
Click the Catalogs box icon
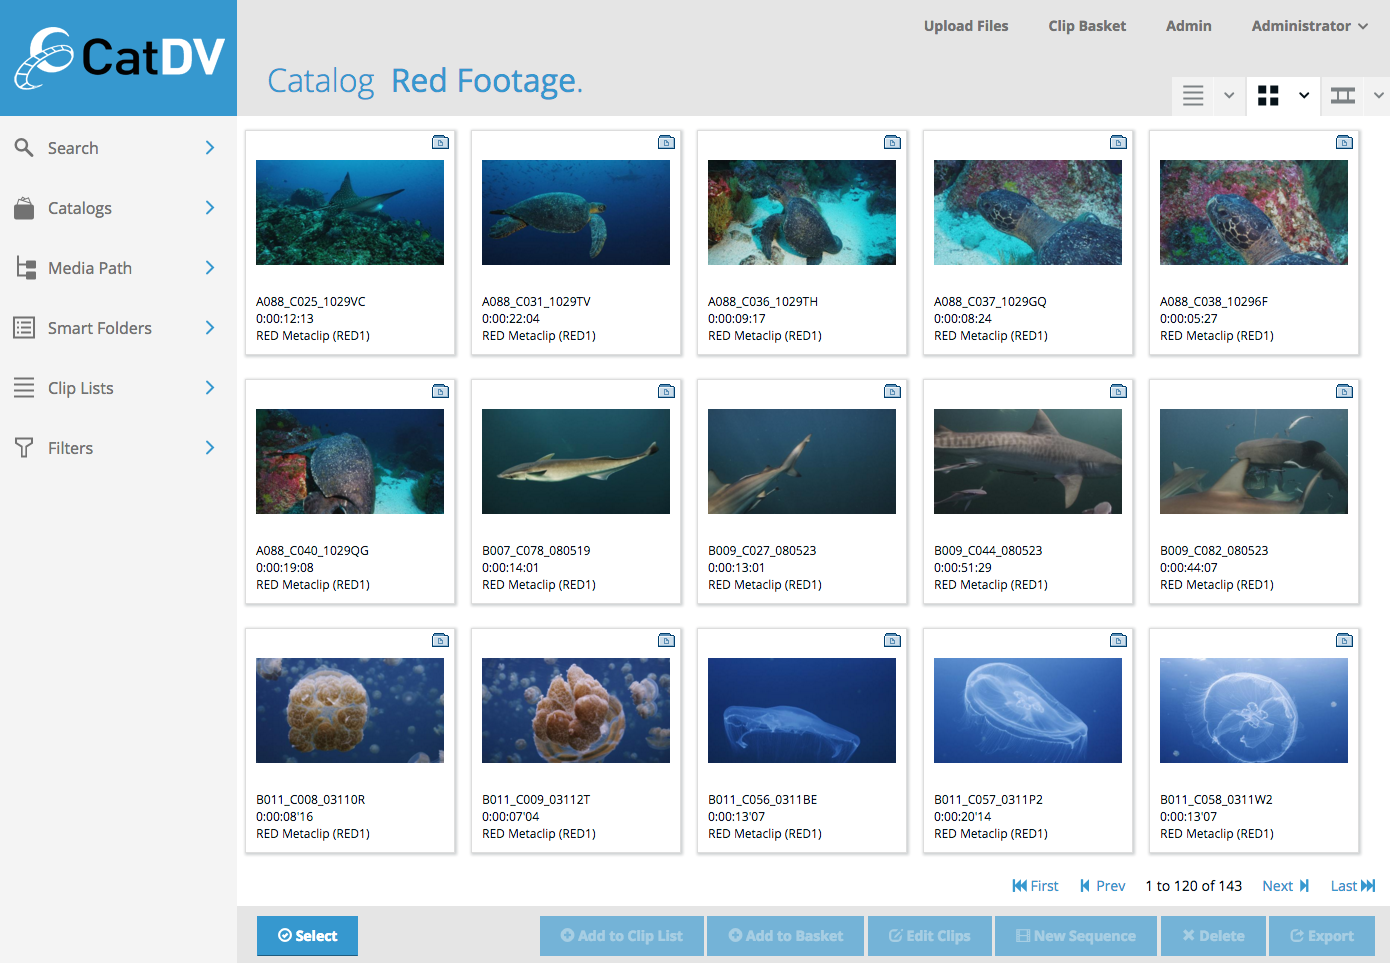24,208
